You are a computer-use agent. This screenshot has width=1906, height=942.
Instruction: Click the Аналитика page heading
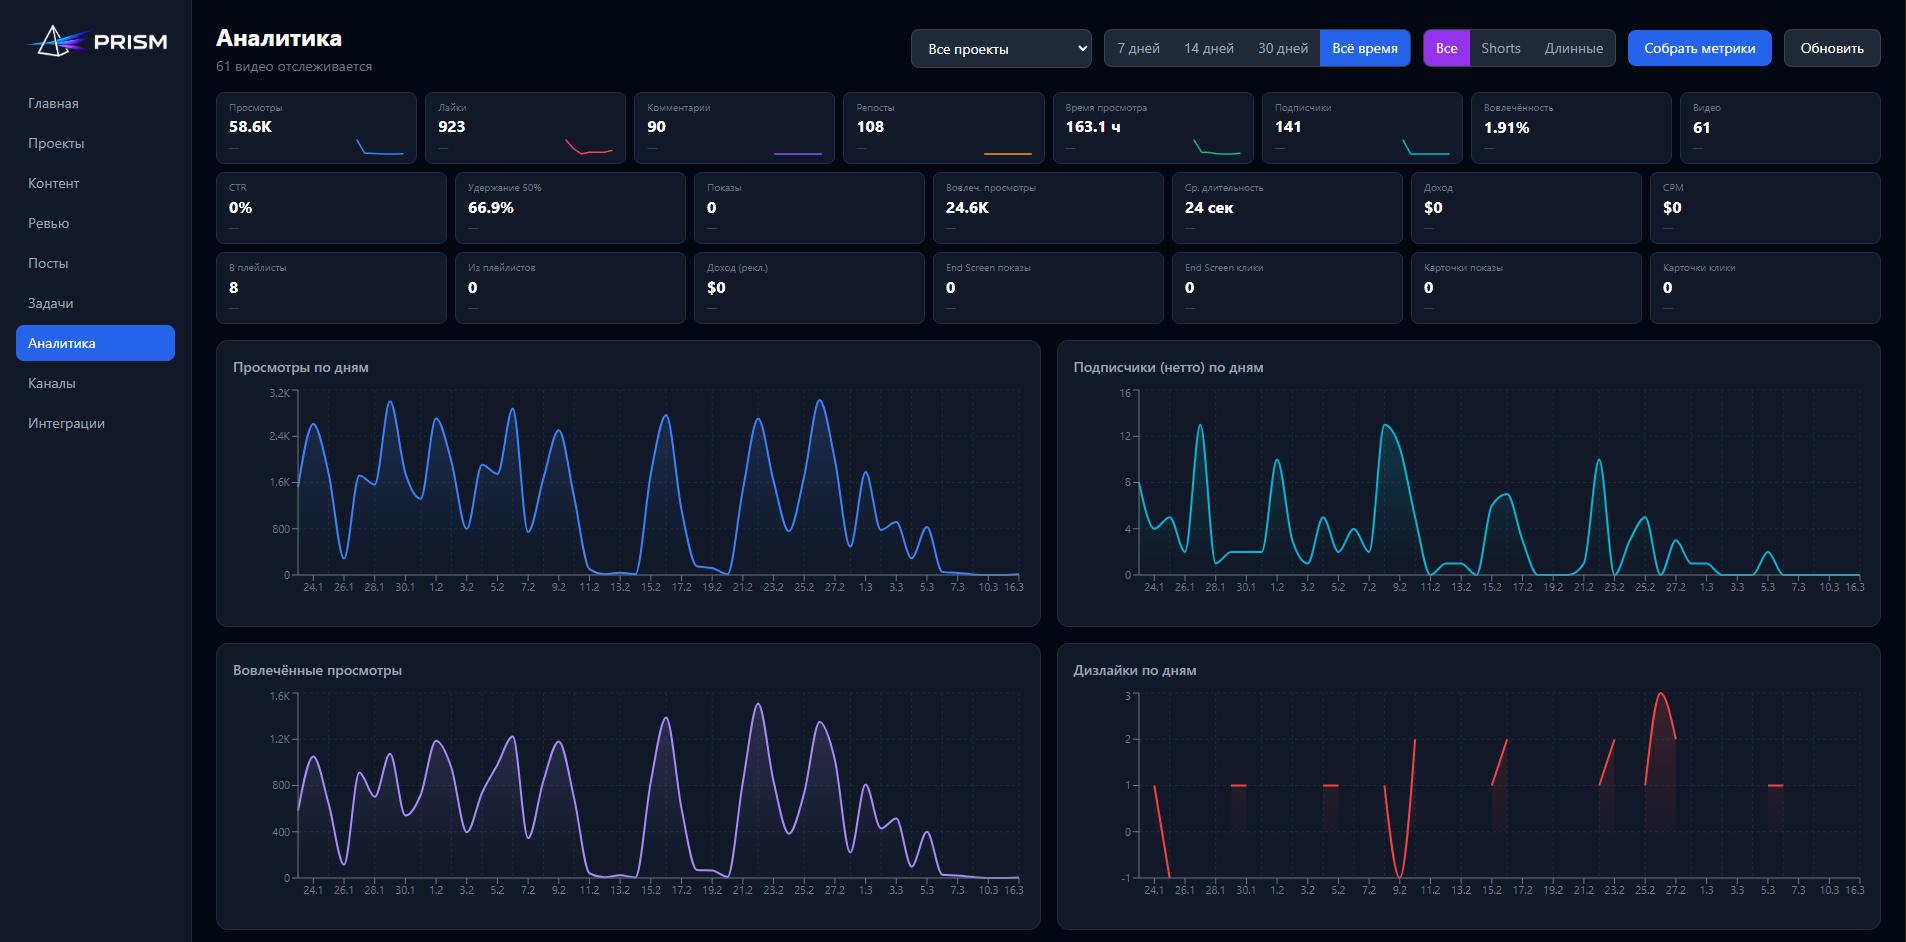click(279, 38)
